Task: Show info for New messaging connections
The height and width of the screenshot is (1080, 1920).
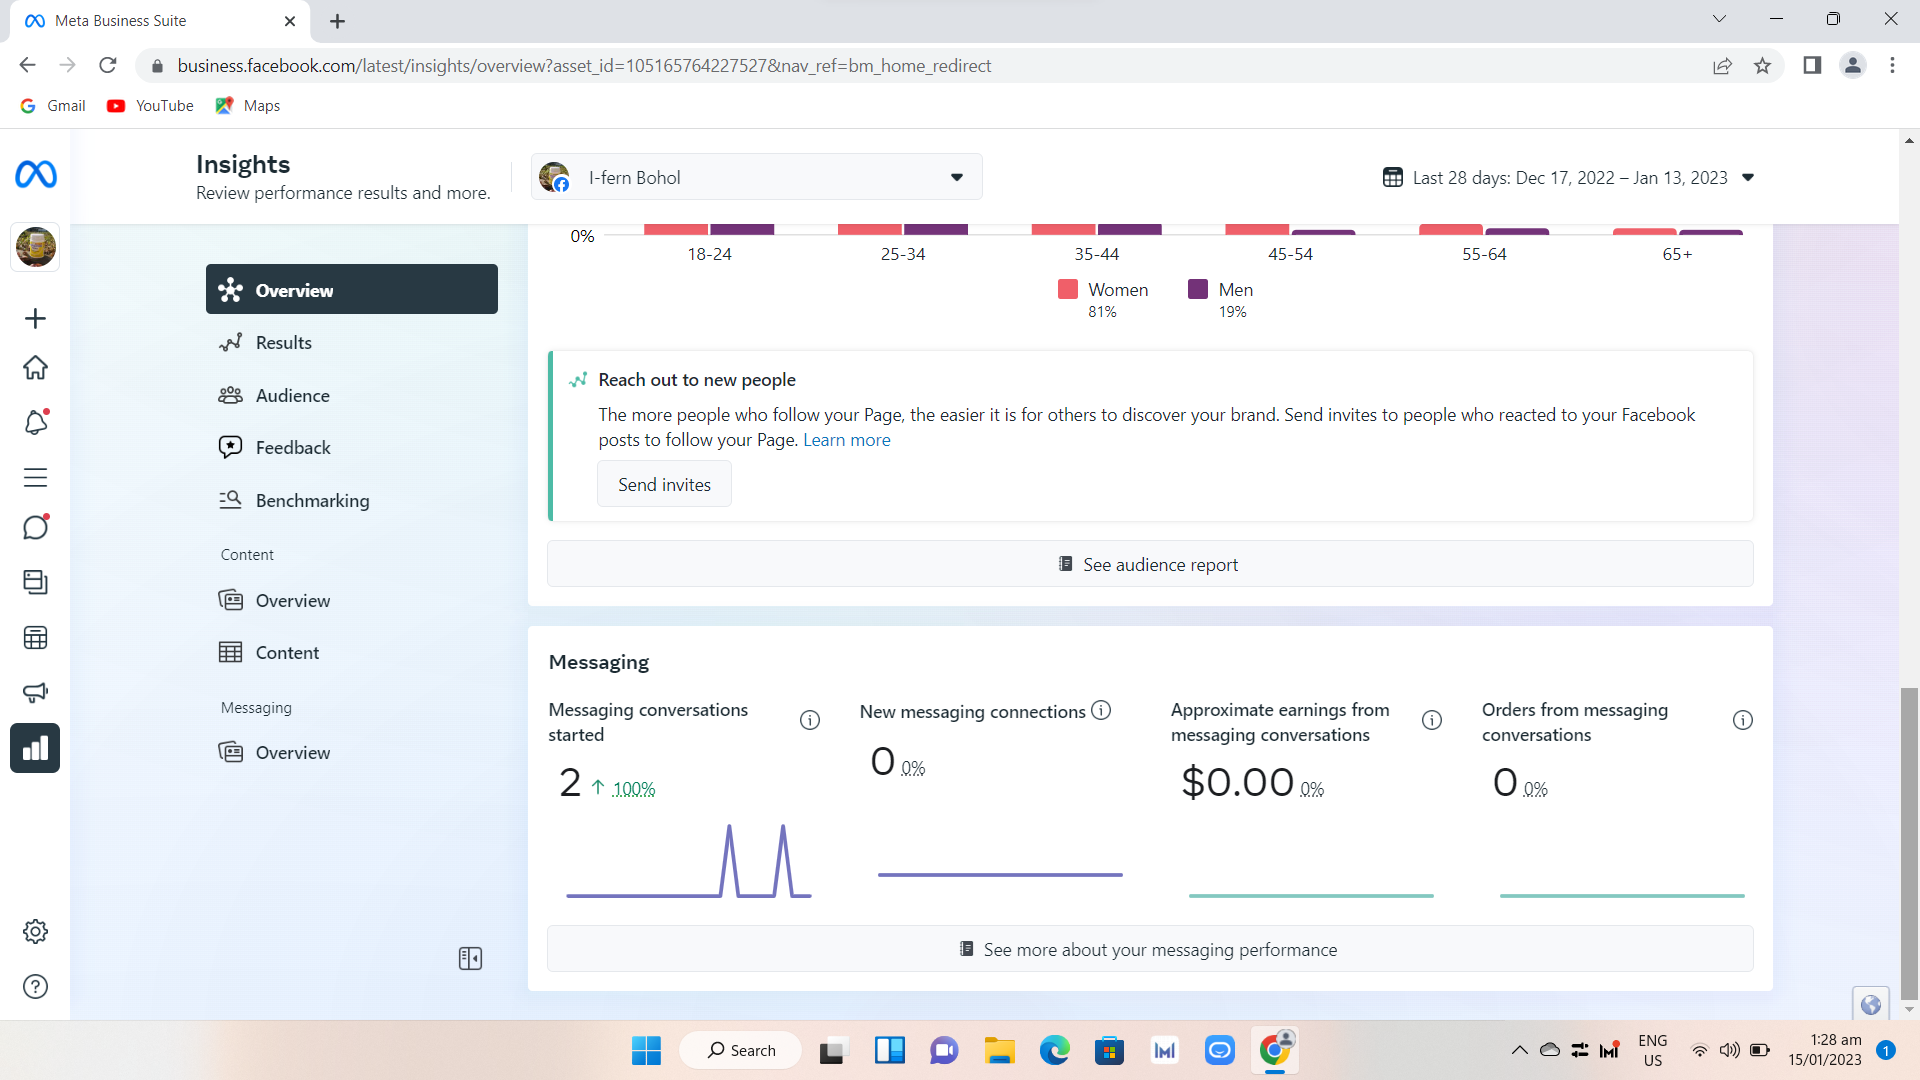Action: pyautogui.click(x=1101, y=710)
